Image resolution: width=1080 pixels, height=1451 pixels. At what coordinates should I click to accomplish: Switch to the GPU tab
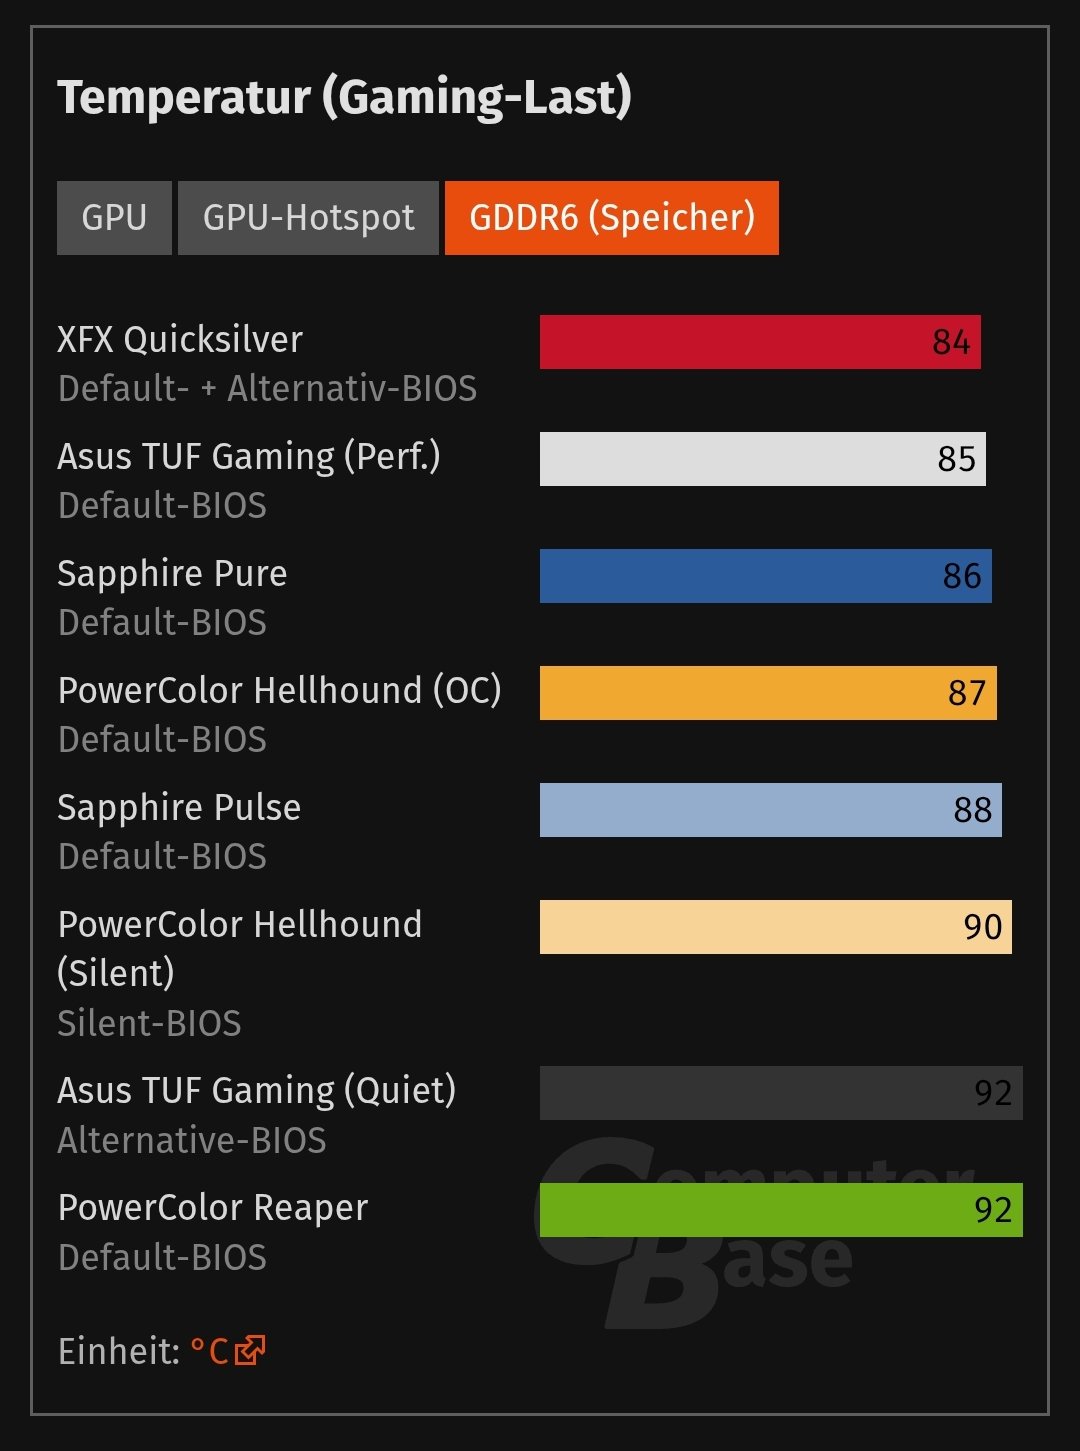pos(114,218)
